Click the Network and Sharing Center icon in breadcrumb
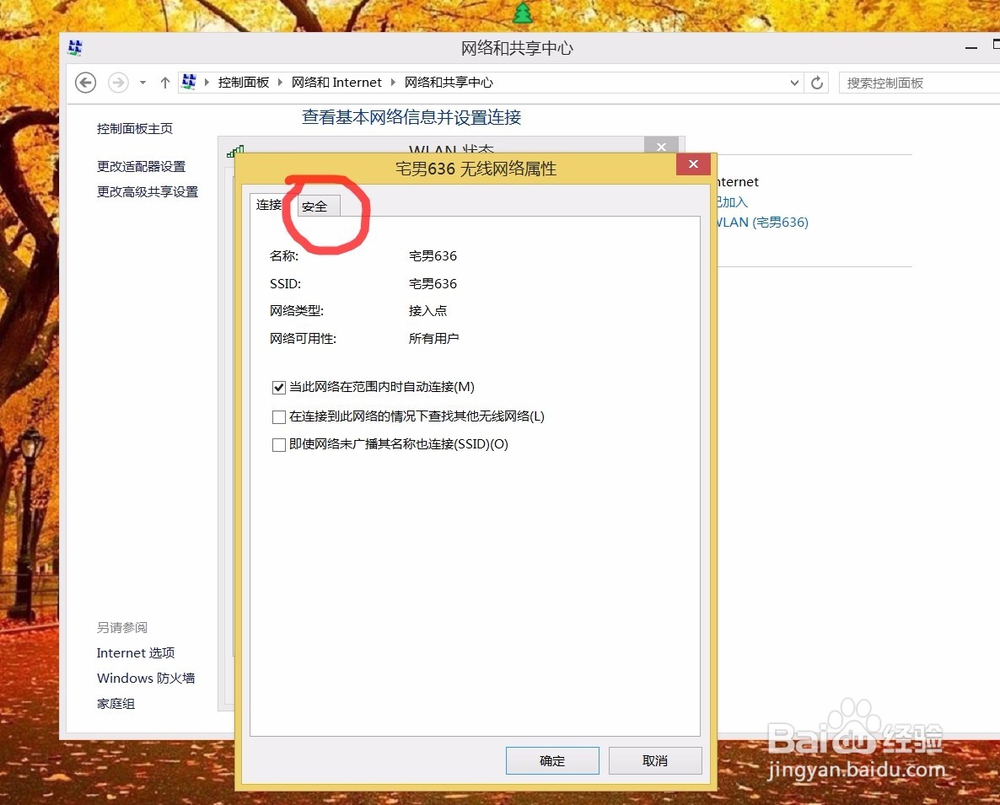The image size is (1000, 805). click(x=189, y=82)
